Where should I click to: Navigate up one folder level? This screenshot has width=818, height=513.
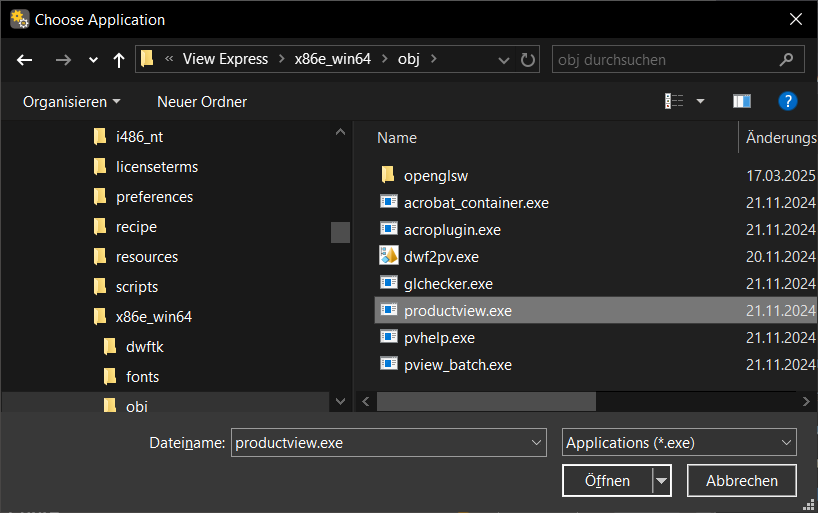pyautogui.click(x=119, y=60)
